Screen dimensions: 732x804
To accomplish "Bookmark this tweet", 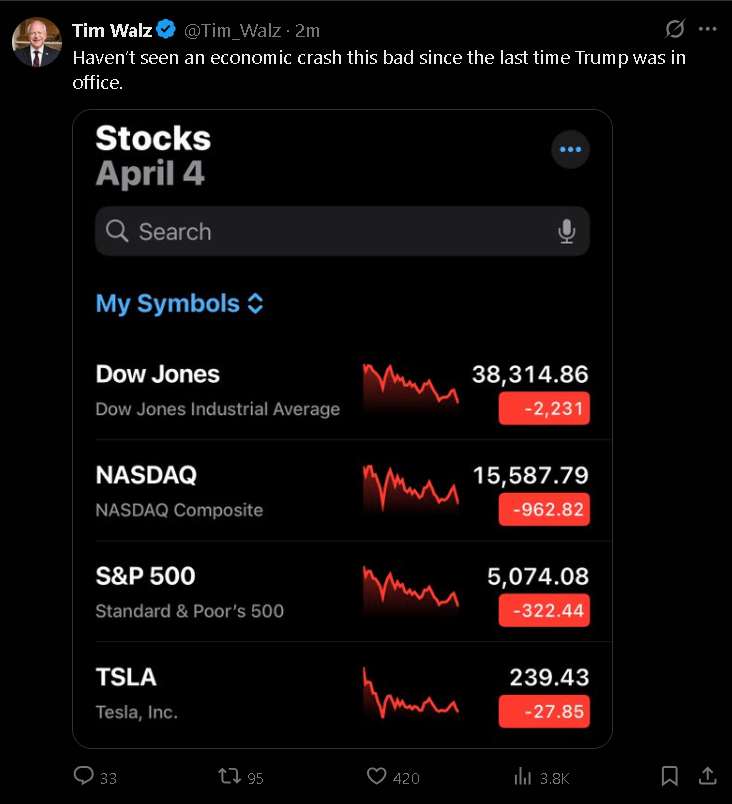I will (669, 776).
